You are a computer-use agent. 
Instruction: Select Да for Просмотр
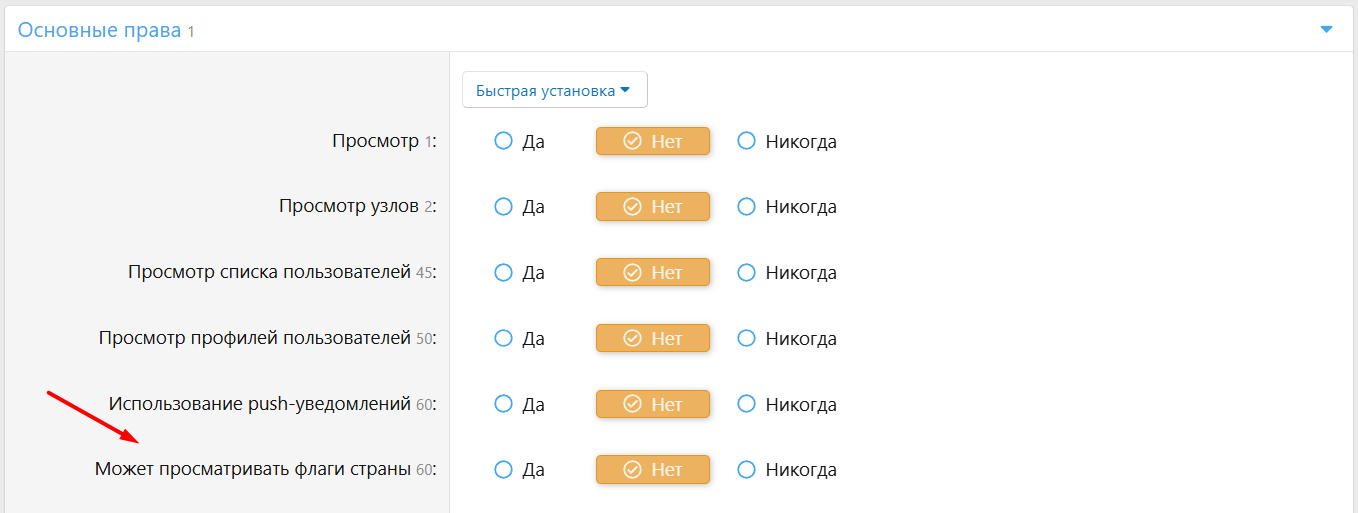[x=504, y=141]
